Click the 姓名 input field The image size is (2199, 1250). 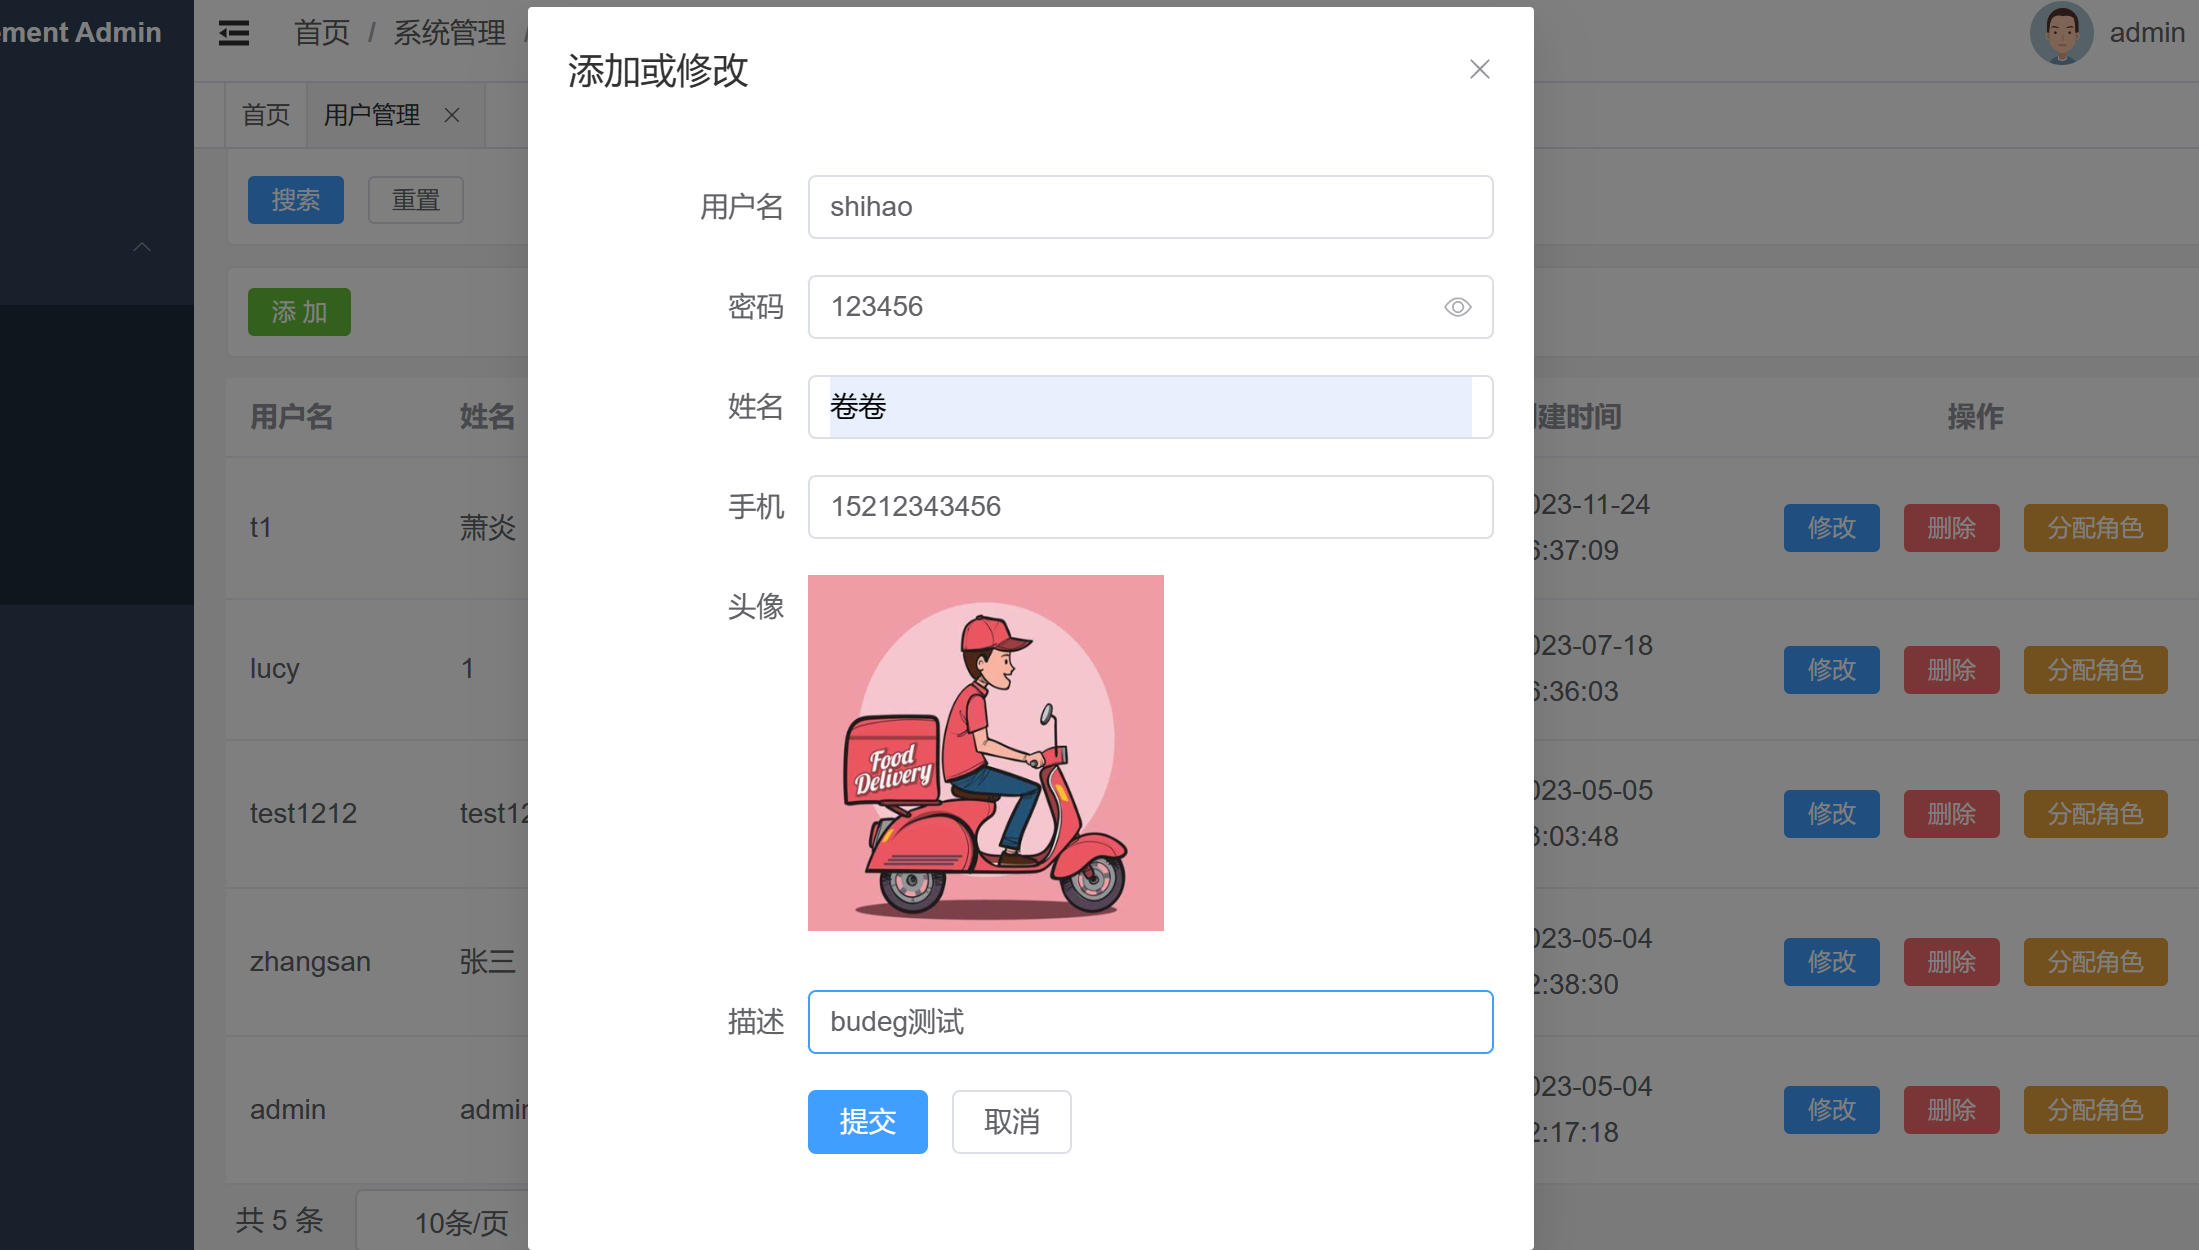[1150, 407]
